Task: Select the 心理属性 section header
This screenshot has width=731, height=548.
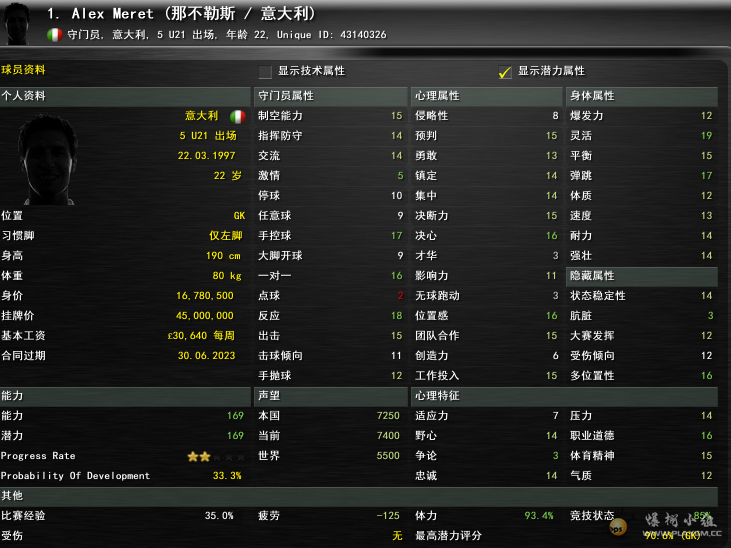Action: pos(487,96)
